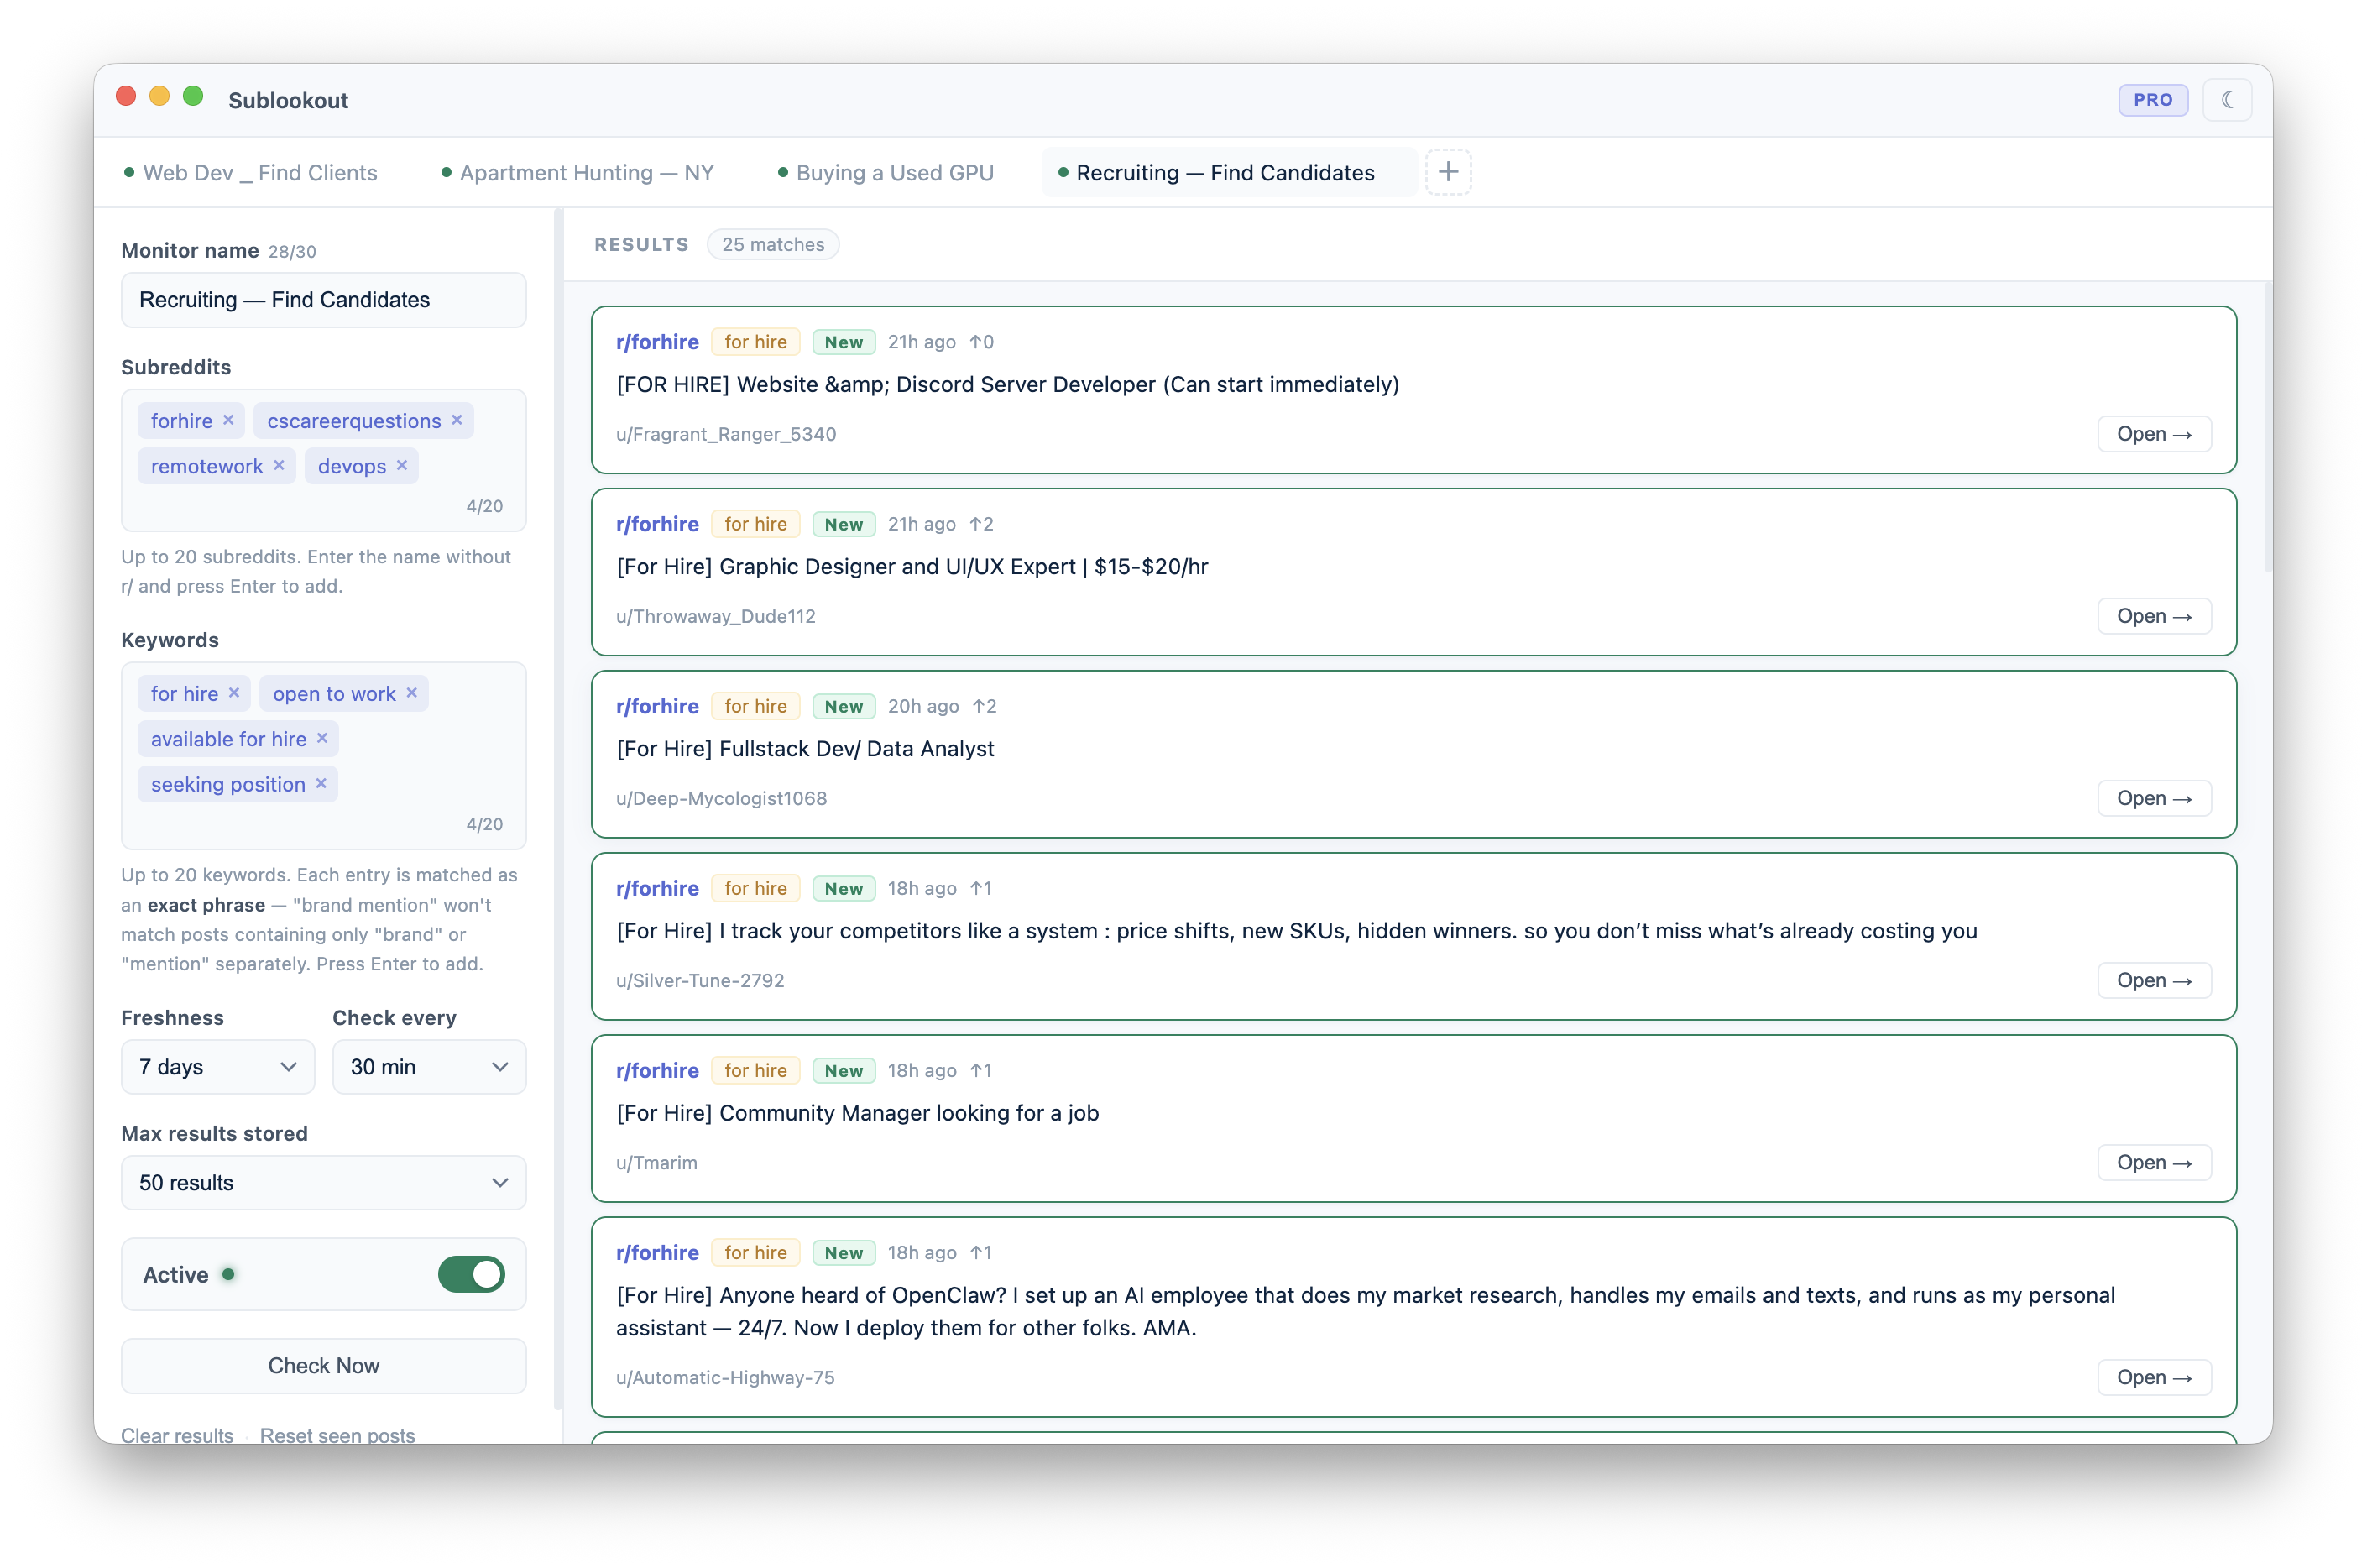Open the Fullstack Dev/ Data Analyst post
2367x1568 pixels.
[x=2153, y=798]
